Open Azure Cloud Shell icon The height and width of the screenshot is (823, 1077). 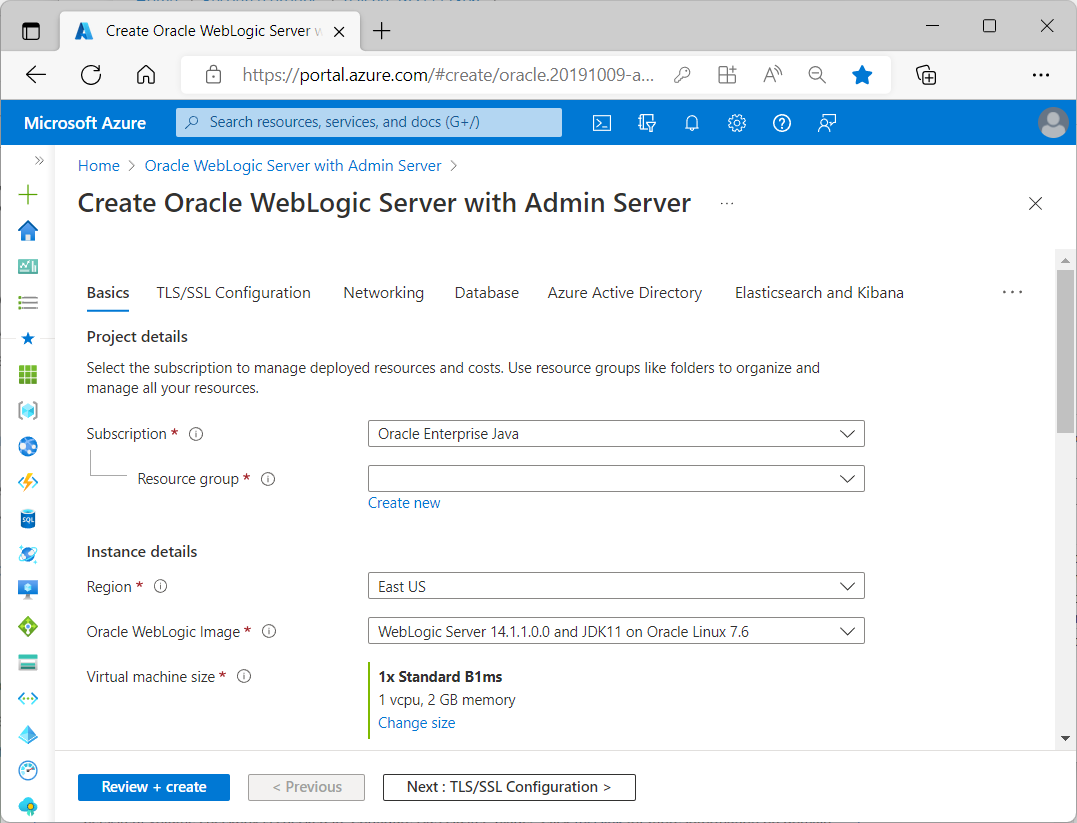click(602, 123)
